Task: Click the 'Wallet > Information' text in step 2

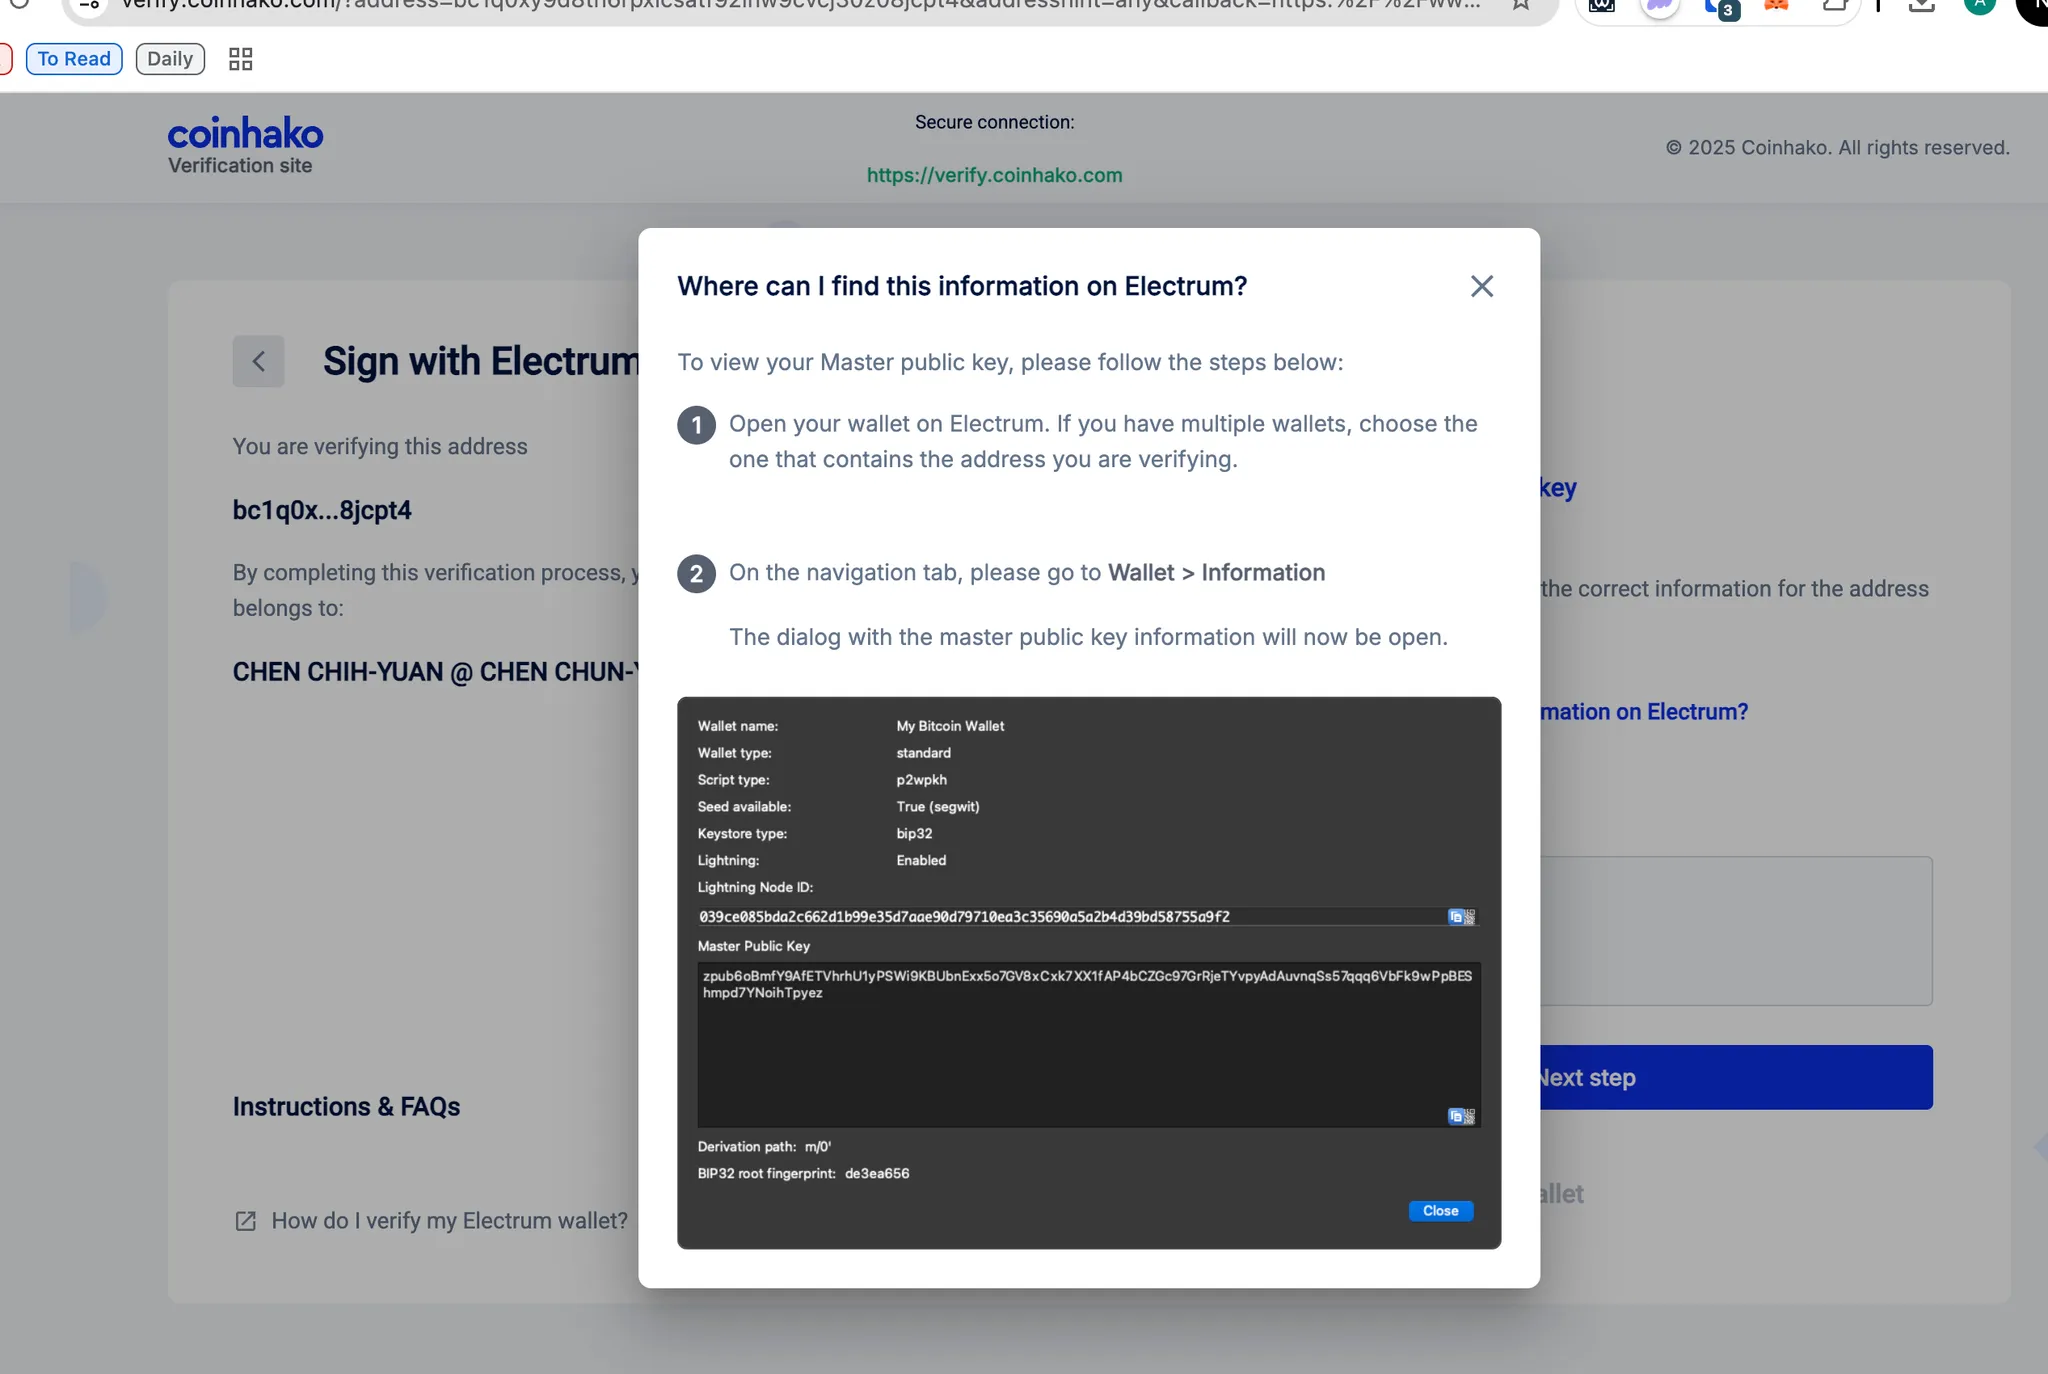Action: [1217, 573]
